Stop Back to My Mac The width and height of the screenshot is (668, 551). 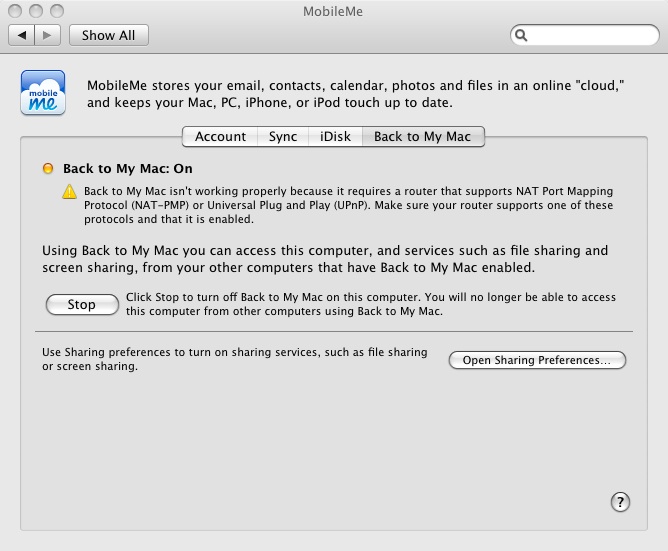pyautogui.click(x=82, y=304)
